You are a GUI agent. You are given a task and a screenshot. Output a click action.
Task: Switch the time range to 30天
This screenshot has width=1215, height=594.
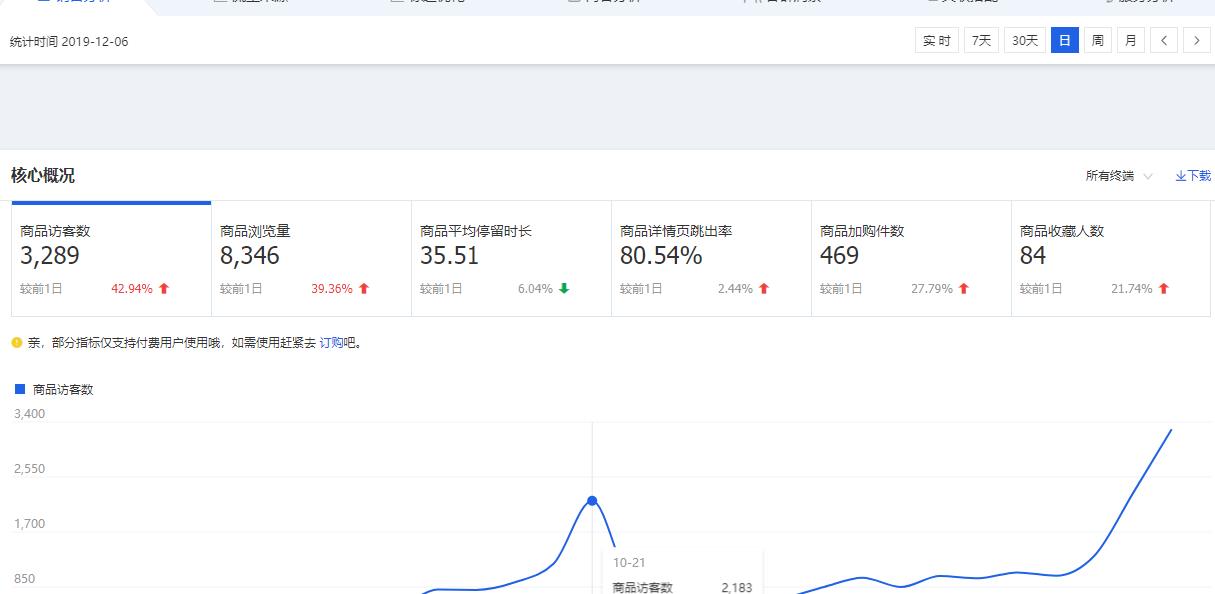[x=1025, y=41]
